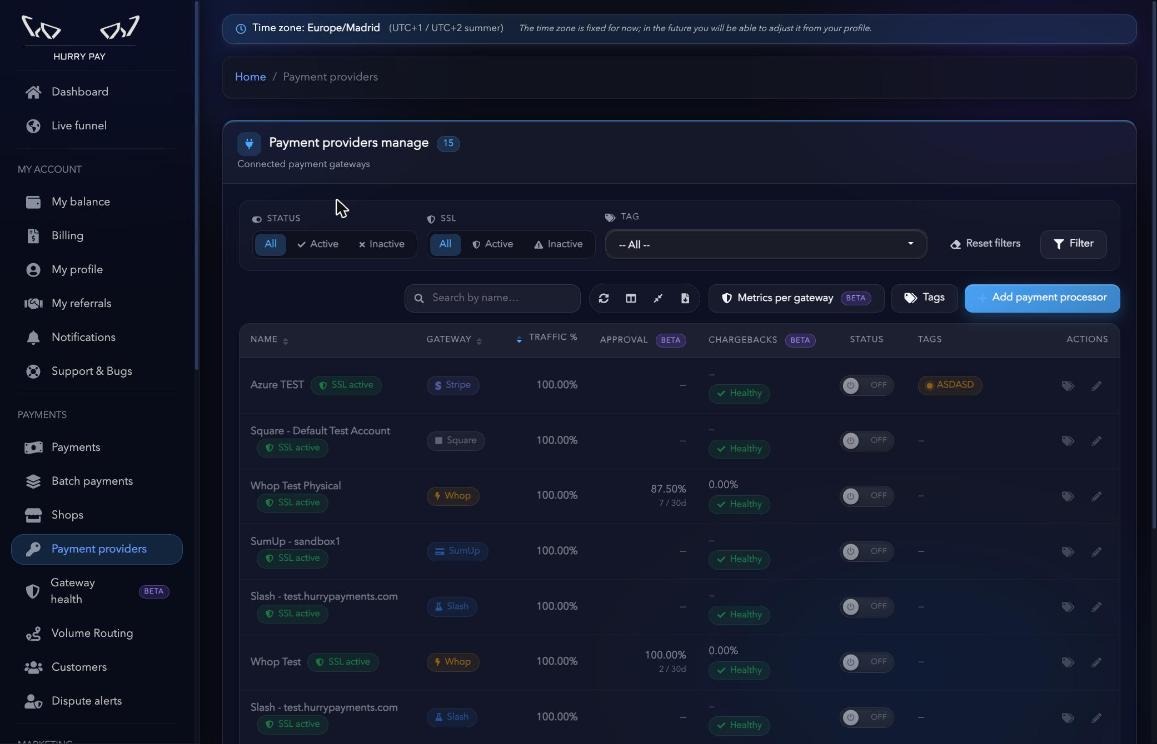Viewport: 1157px width, 744px height.
Task: Turn on Whop Test Physical status switch
Action: [x=866, y=496]
